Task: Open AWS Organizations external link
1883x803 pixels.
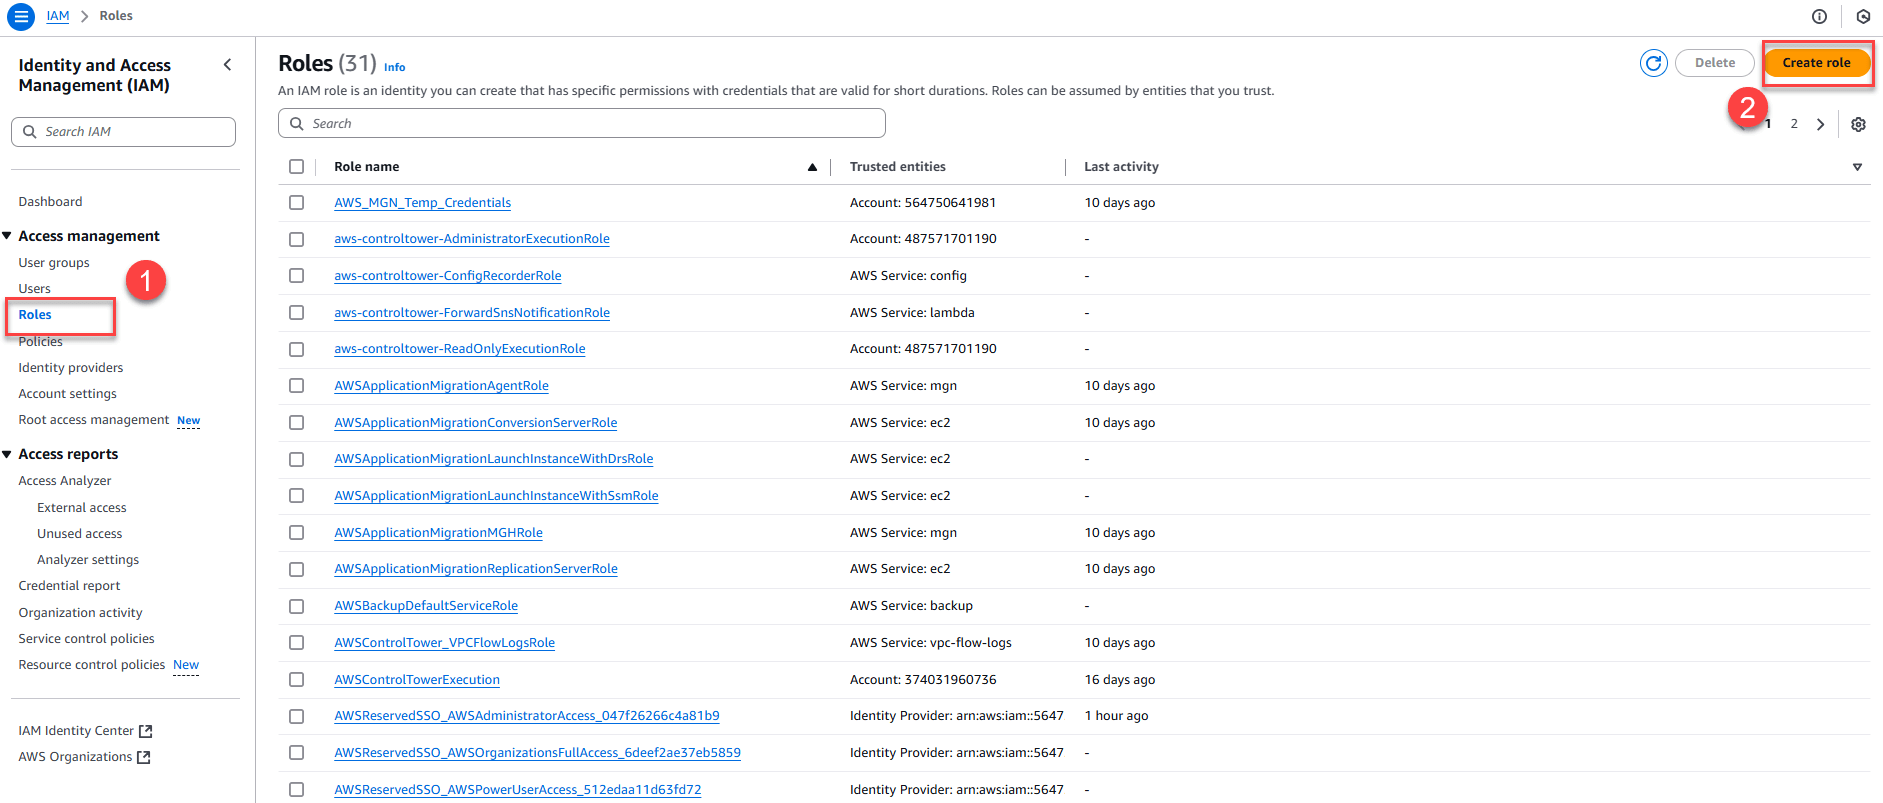Action: [84, 757]
